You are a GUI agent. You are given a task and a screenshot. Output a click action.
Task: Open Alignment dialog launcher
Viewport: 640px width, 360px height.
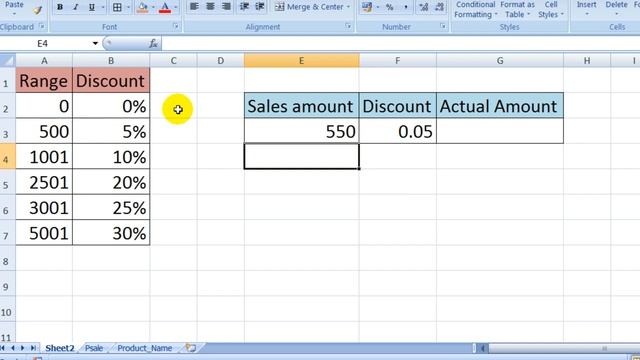(x=348, y=27)
